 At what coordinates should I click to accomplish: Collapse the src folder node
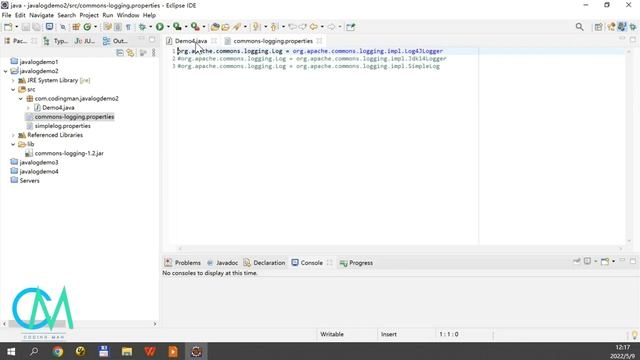[13, 89]
